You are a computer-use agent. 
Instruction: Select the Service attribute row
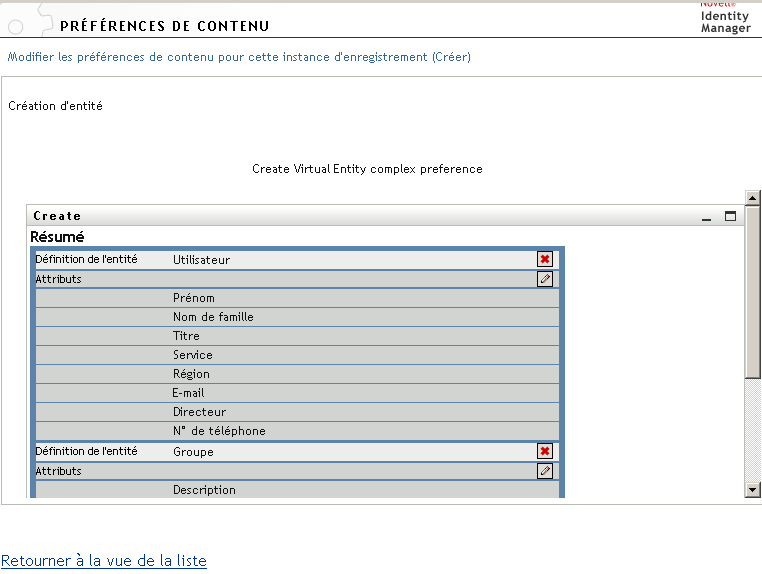[297, 355]
